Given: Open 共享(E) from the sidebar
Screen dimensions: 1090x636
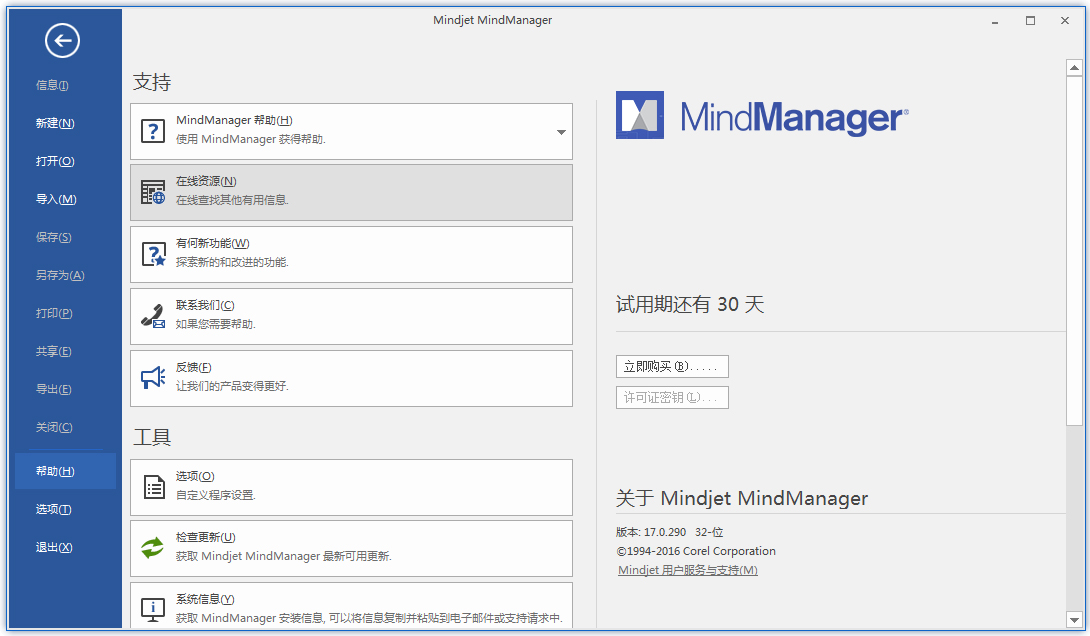Looking at the screenshot, I should point(54,352).
